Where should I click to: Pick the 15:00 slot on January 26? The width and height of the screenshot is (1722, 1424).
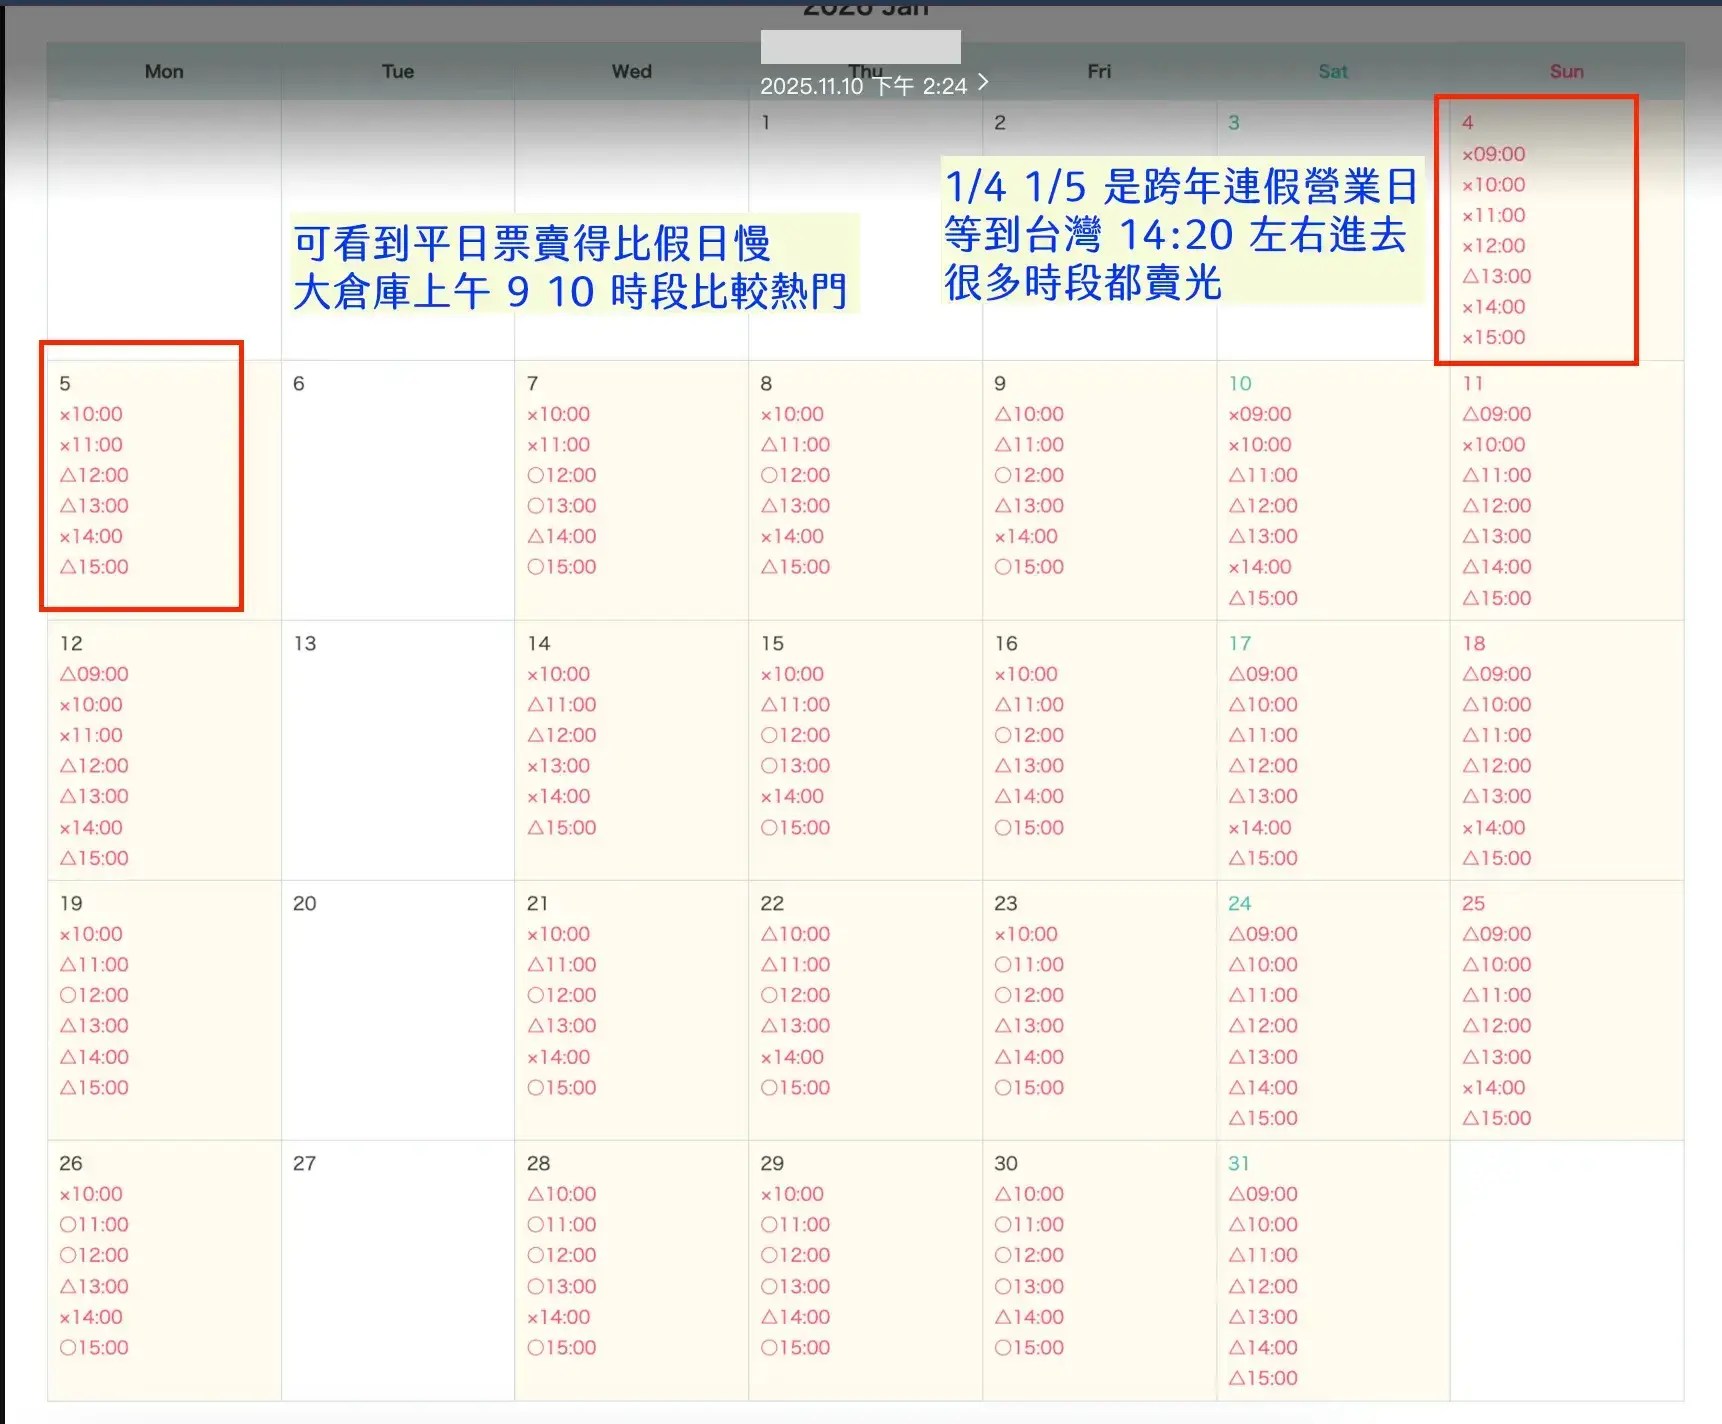pos(94,1348)
